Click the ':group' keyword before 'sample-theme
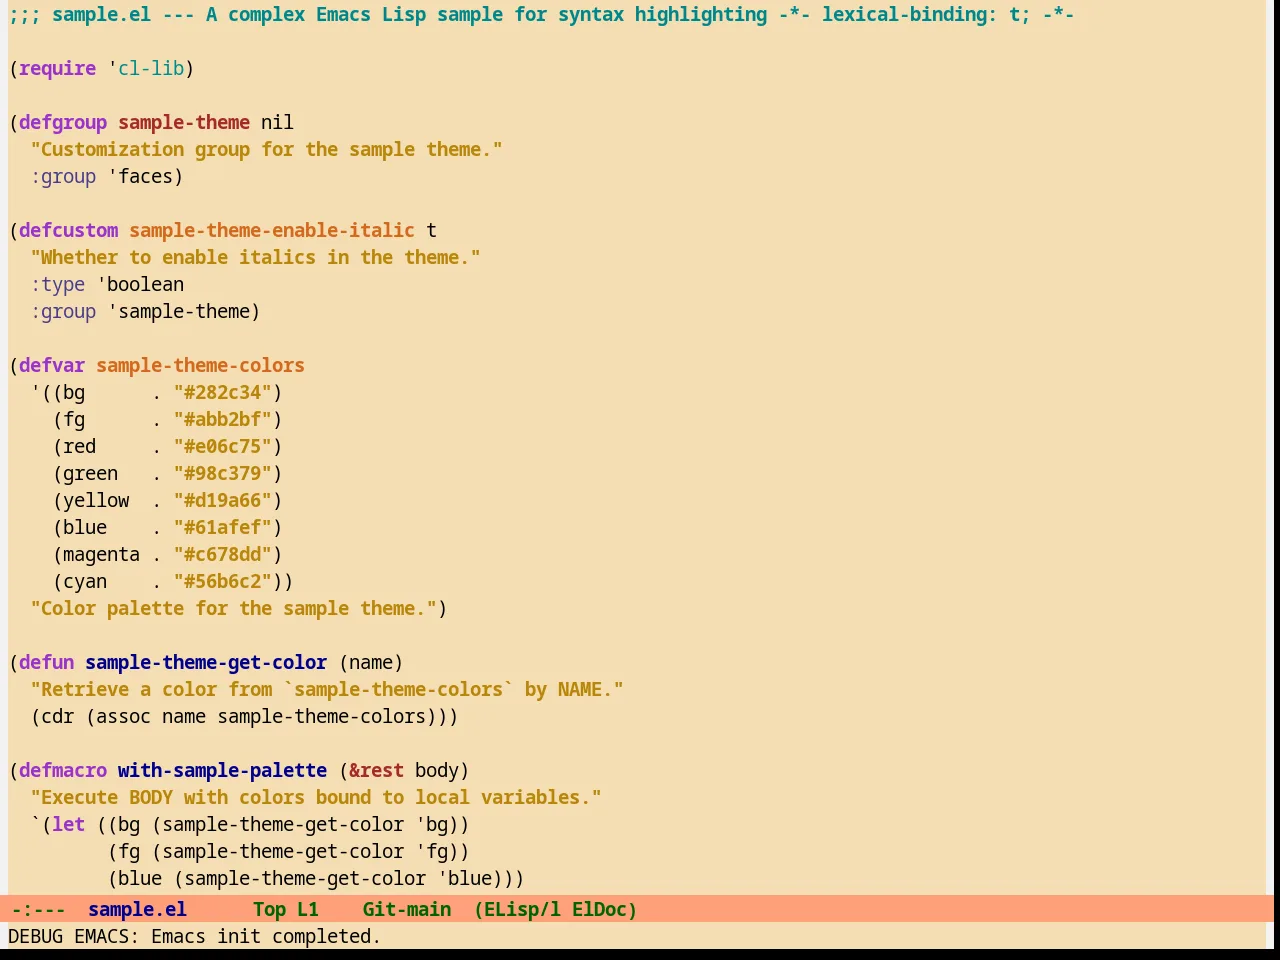Screen dimensions: 1280x960 tap(63, 311)
